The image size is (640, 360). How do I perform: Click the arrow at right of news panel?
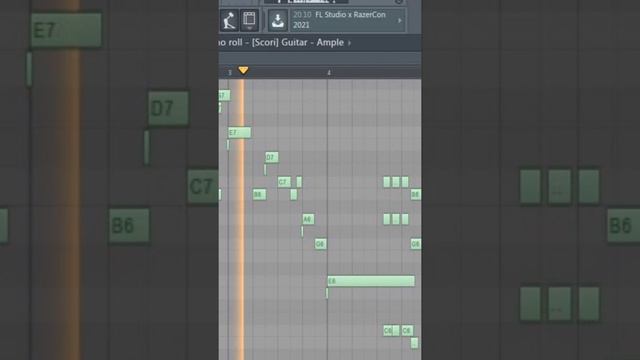[x=400, y=20]
